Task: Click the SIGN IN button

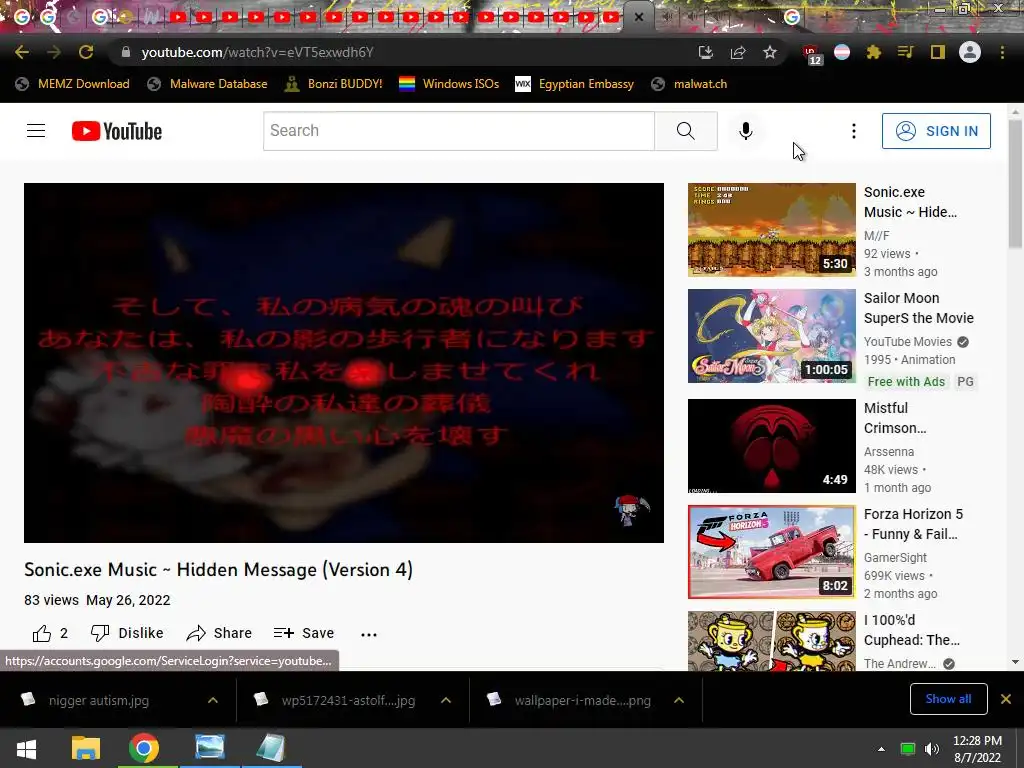Action: [936, 131]
